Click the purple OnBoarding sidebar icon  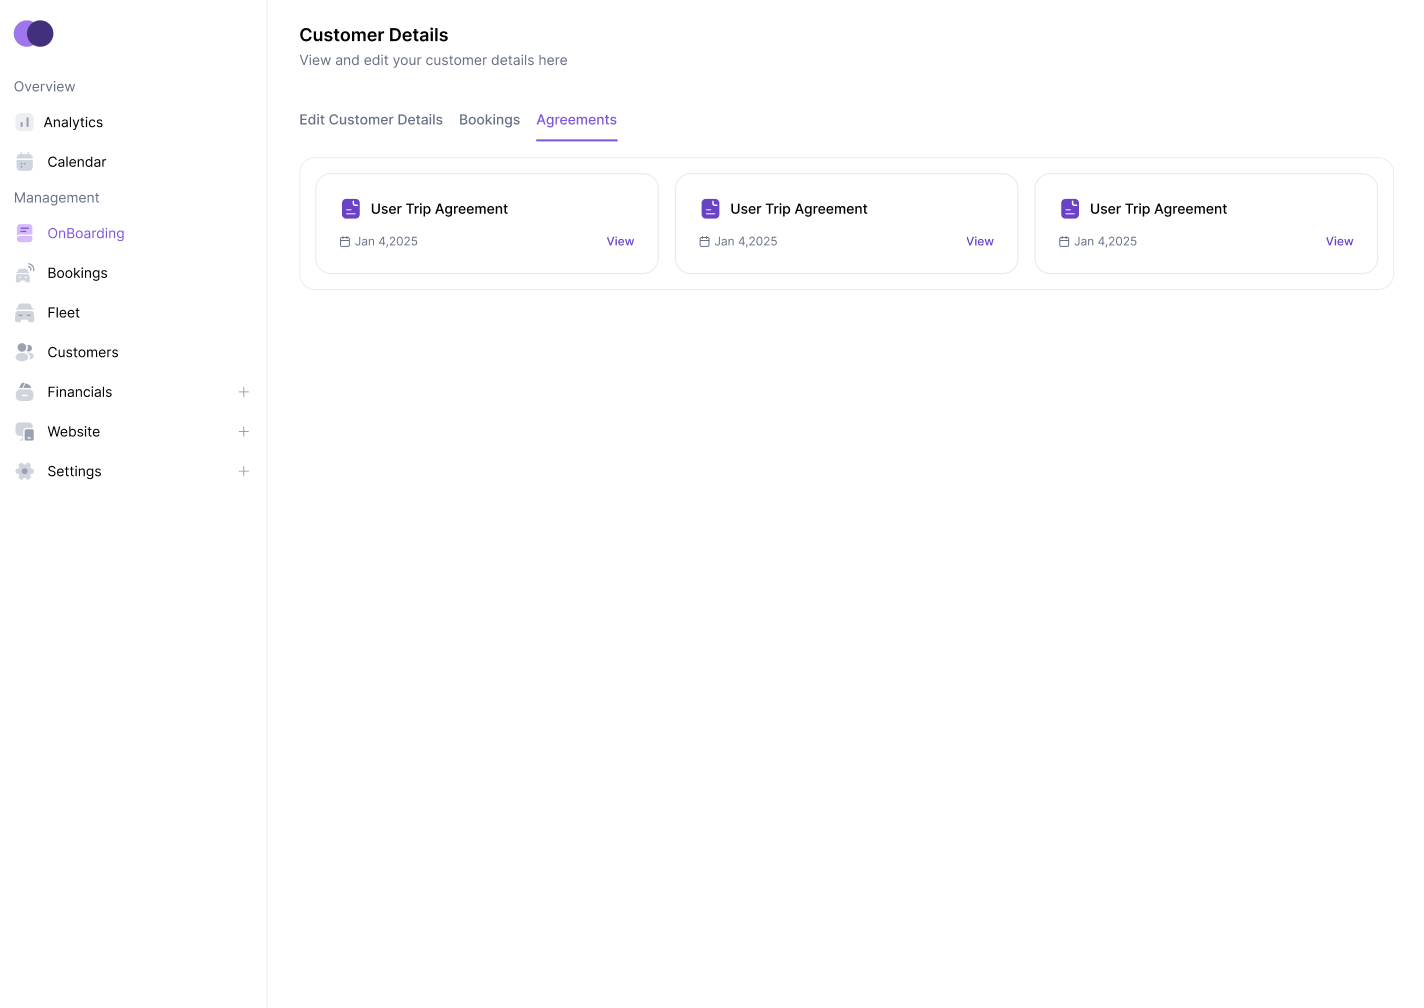pyautogui.click(x=25, y=233)
